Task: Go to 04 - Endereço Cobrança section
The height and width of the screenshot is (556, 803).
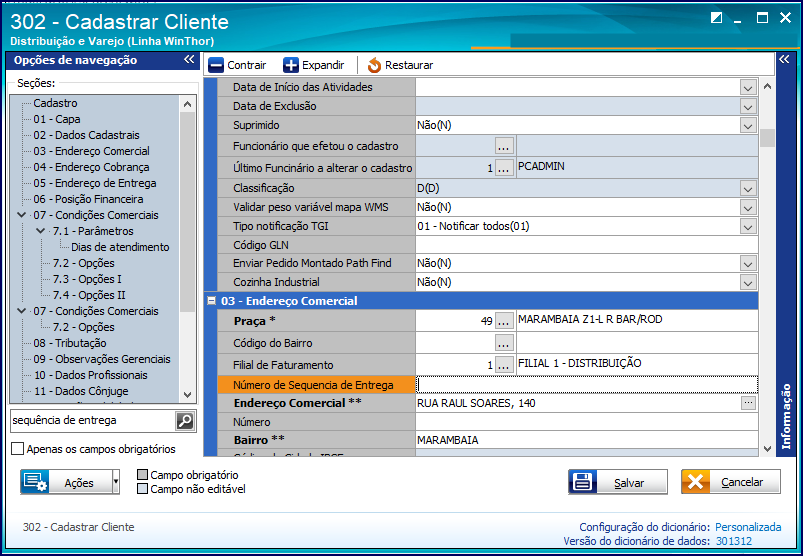Action: (x=92, y=167)
